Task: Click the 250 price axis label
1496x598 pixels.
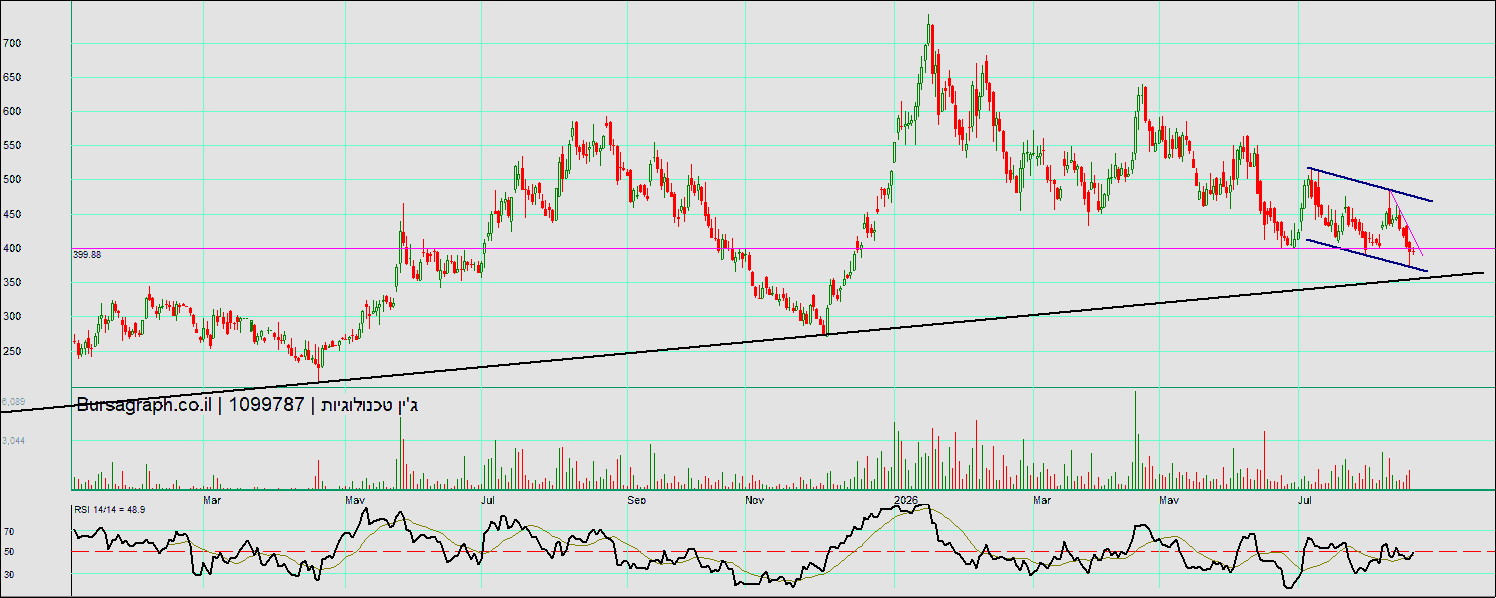Action: (12, 352)
